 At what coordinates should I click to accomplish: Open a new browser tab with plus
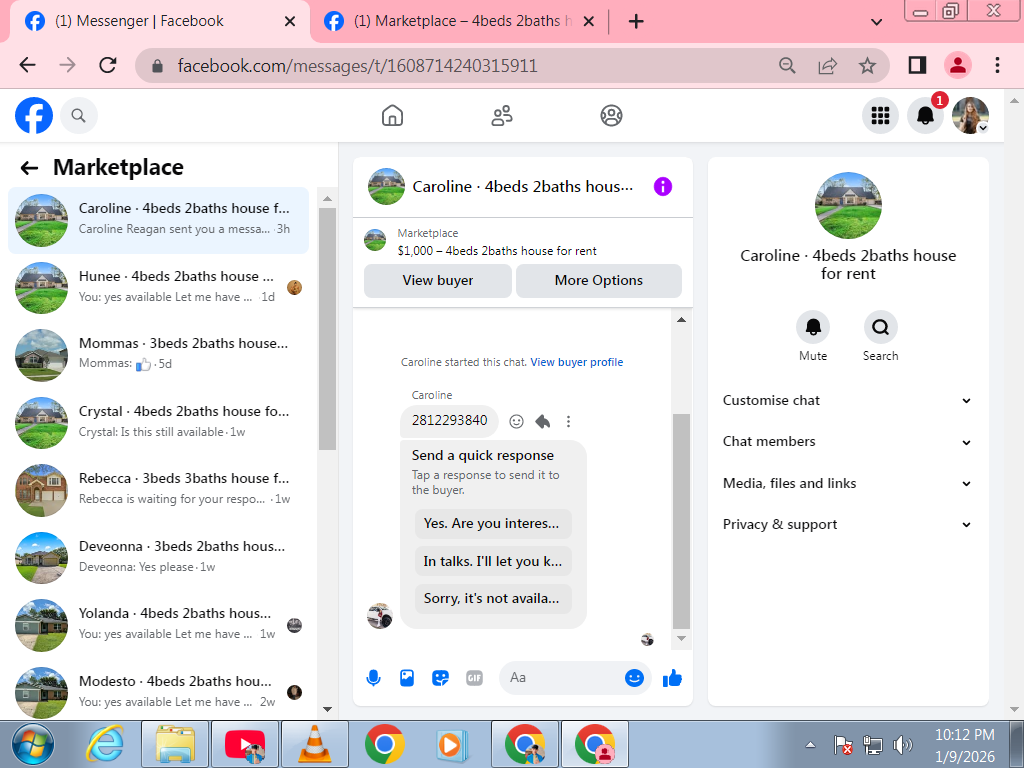636,22
